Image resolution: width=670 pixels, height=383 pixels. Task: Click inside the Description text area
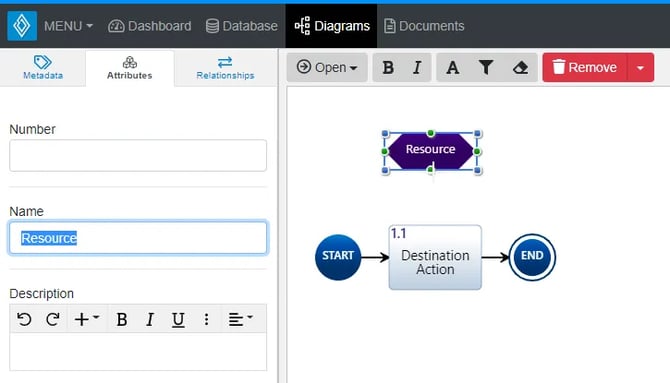[x=138, y=351]
